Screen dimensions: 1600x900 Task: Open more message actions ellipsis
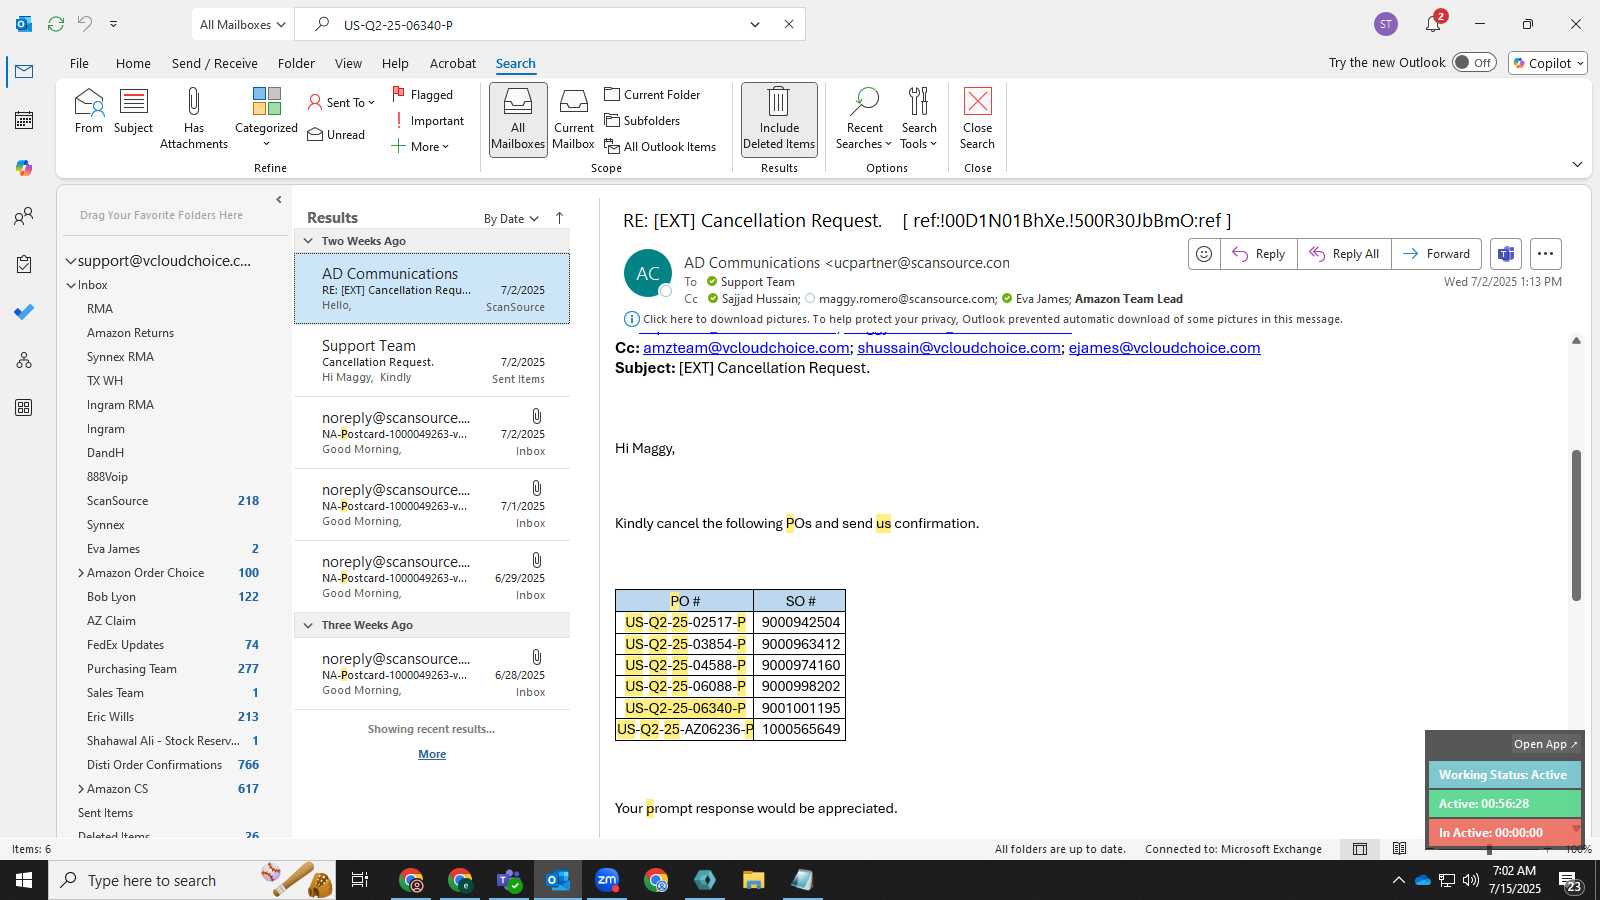click(1545, 254)
